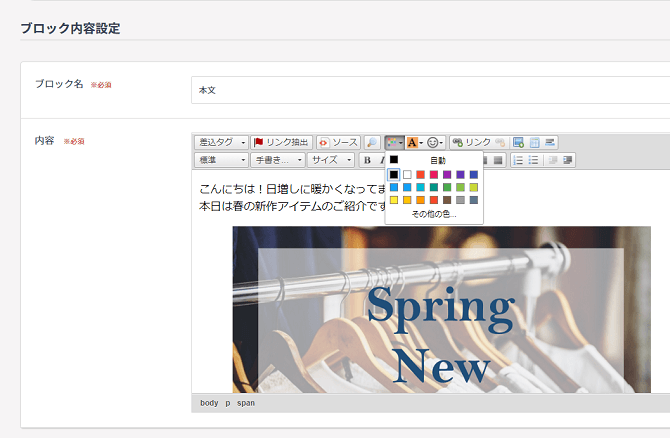Click the find magnifier icon in toolbar
The height and width of the screenshot is (438, 670).
pyautogui.click(x=372, y=143)
